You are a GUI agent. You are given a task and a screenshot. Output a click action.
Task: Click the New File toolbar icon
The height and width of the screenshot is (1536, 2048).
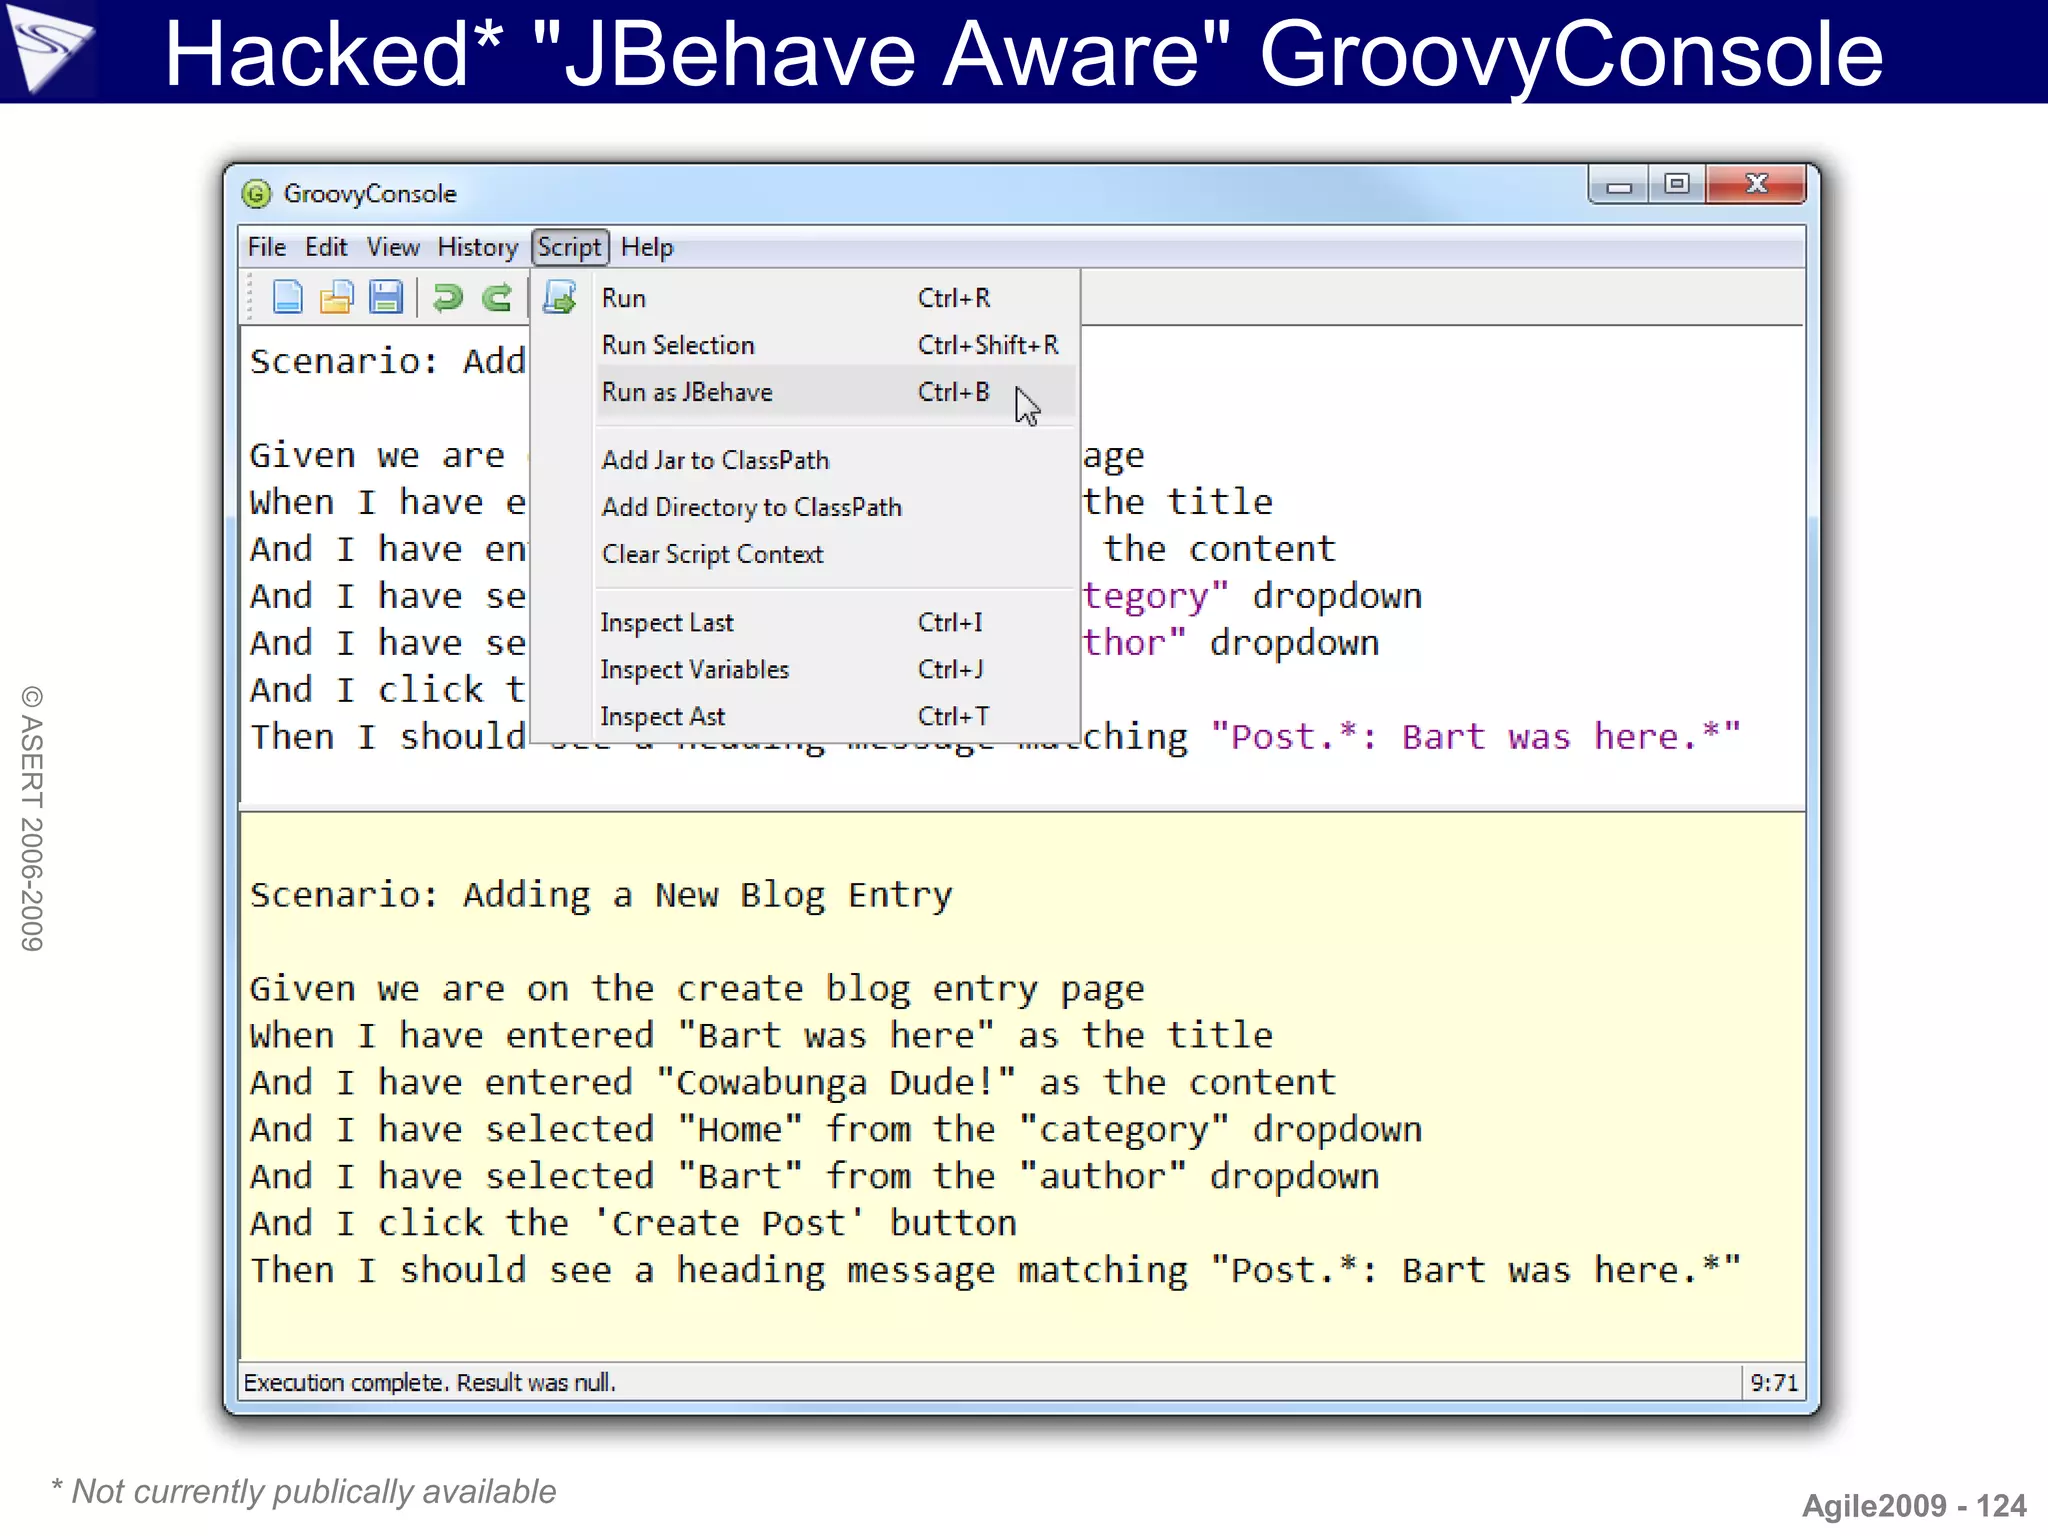(x=287, y=297)
